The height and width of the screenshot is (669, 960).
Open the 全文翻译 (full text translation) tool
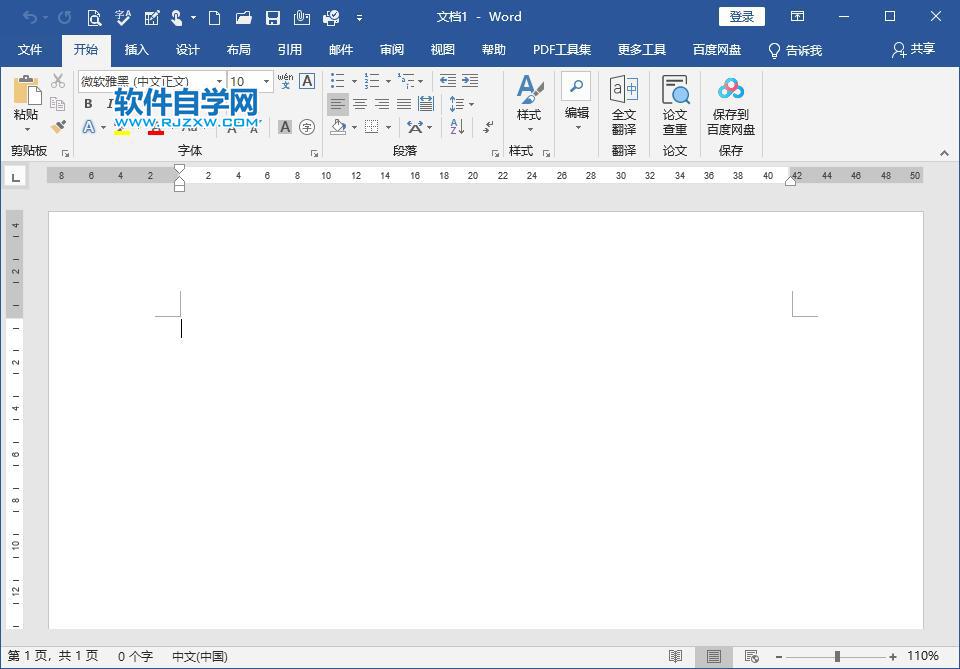[623, 107]
